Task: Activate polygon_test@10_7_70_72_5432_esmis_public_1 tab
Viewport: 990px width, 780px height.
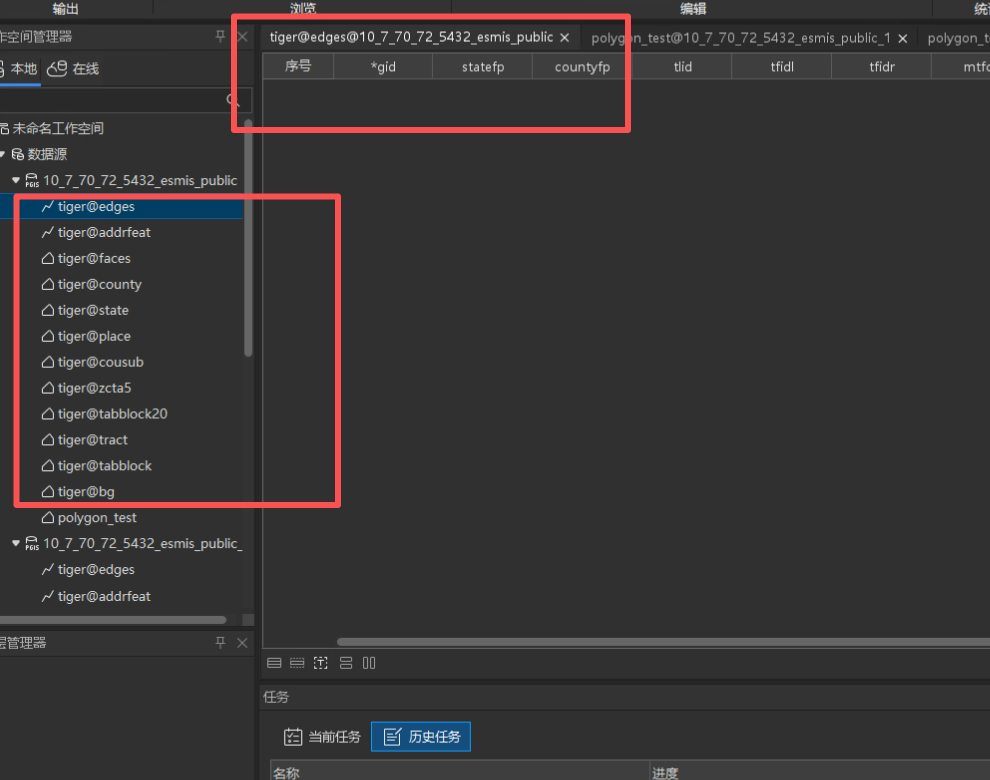Action: click(741, 38)
